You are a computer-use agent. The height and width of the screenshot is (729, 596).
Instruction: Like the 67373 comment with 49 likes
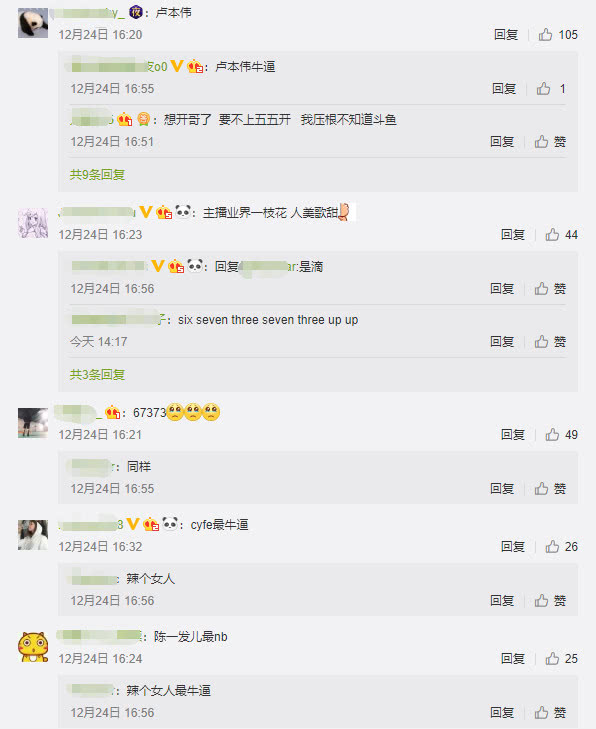click(552, 435)
